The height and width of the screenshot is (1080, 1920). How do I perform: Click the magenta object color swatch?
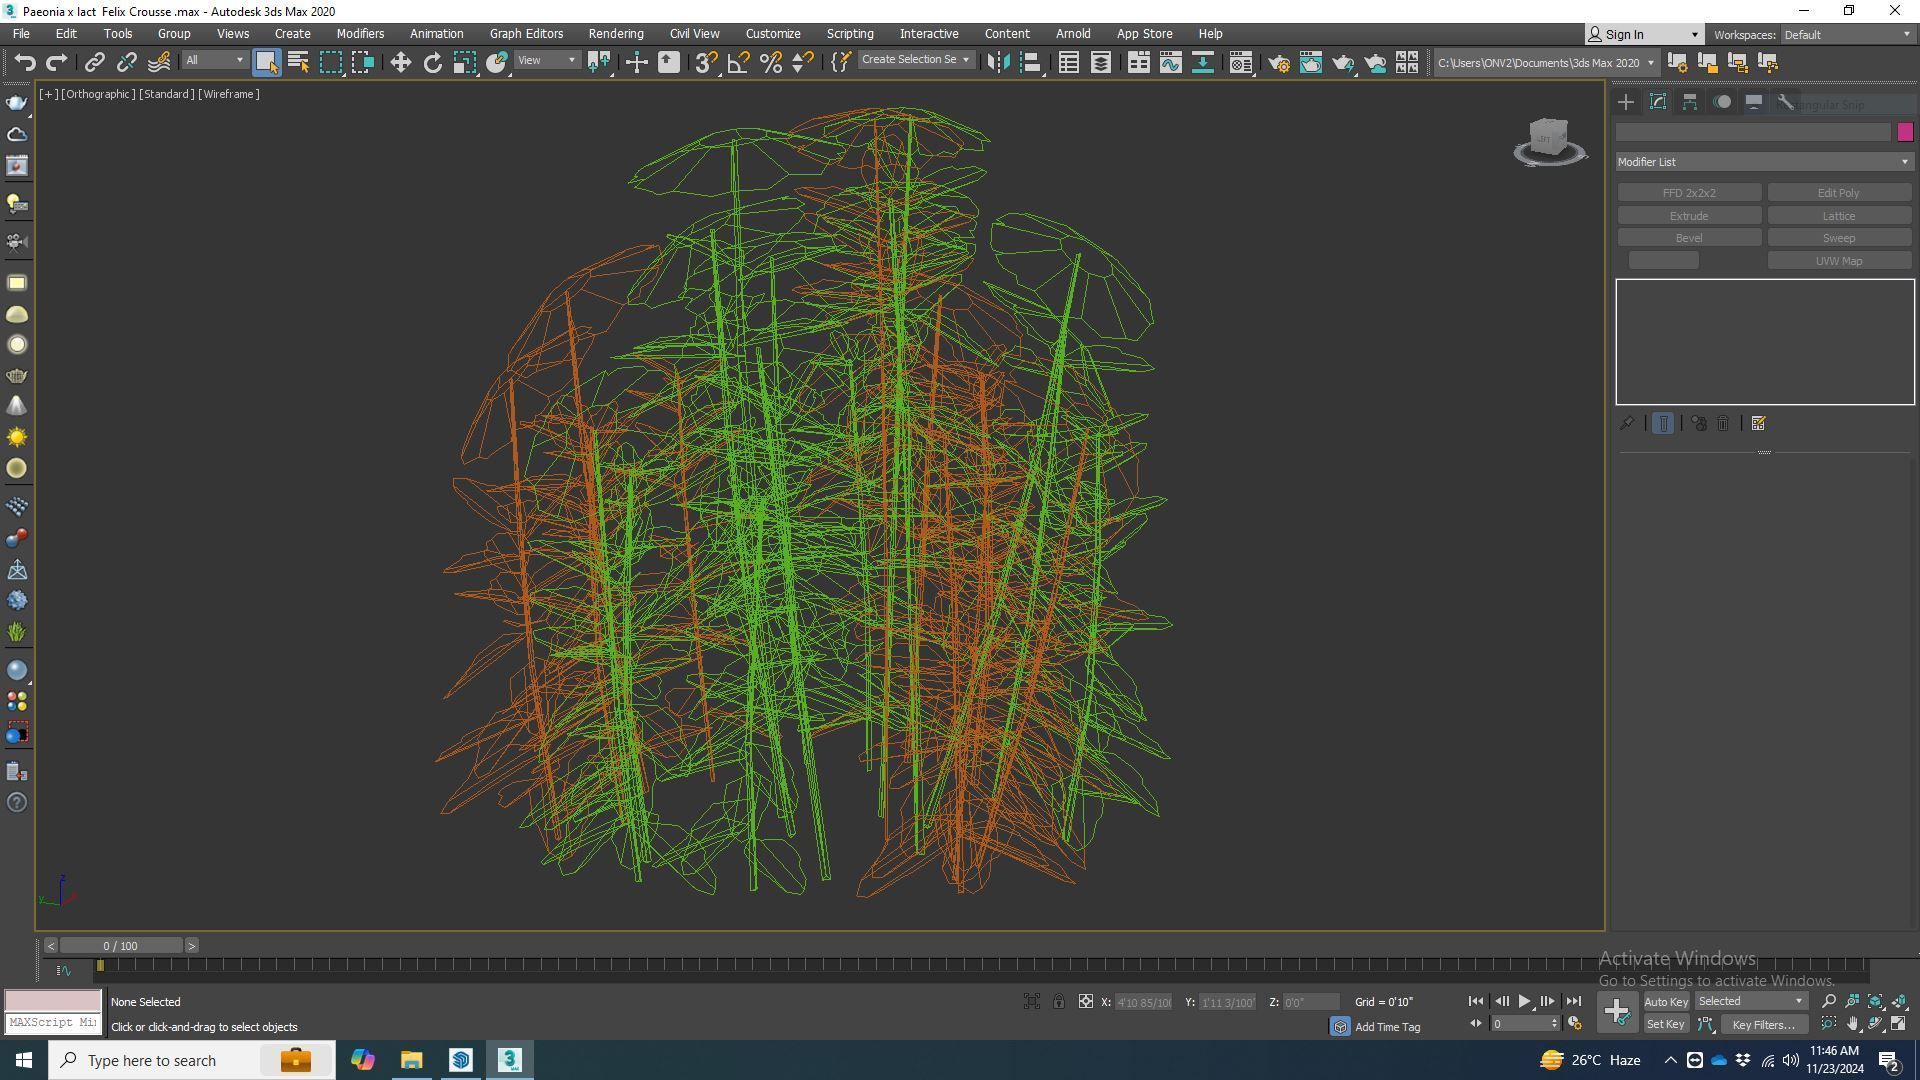click(x=1904, y=132)
